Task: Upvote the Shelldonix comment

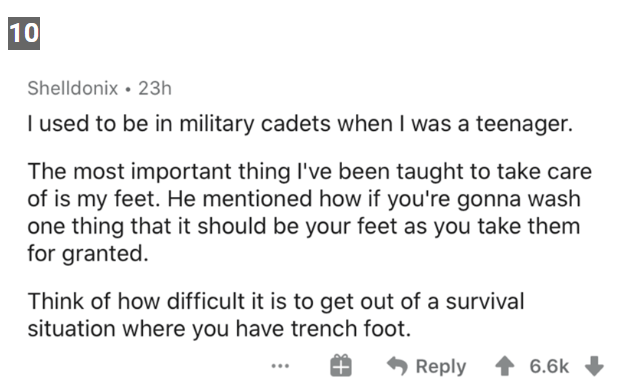Action: tap(505, 367)
